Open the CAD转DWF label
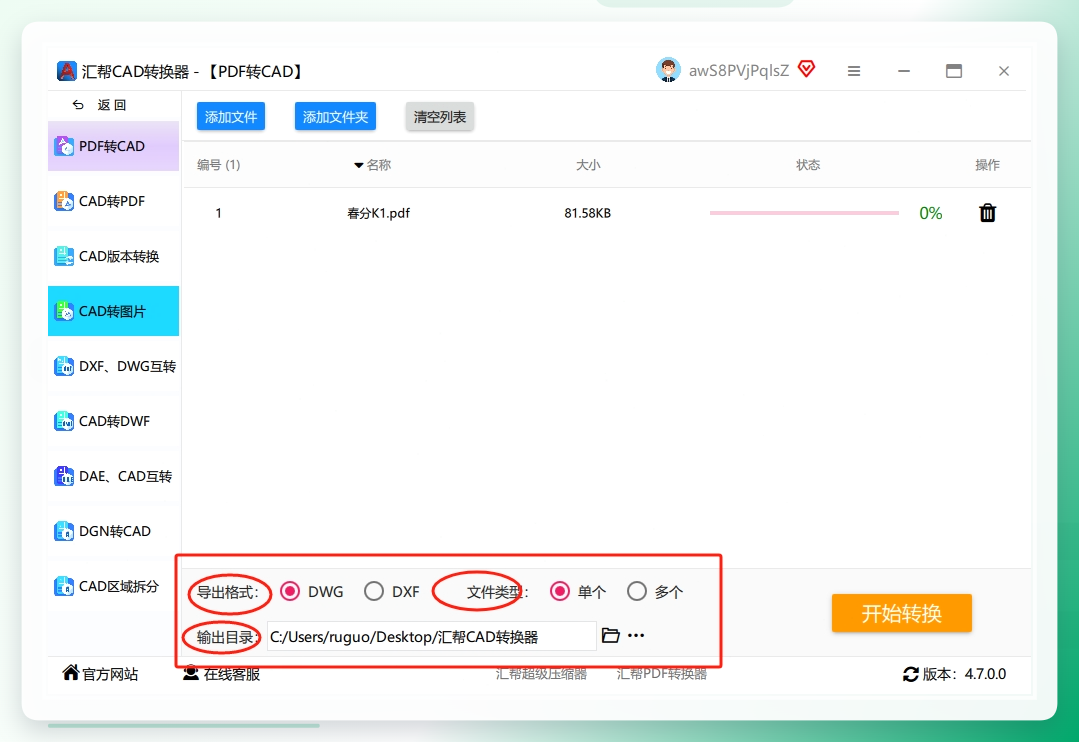1079x742 pixels. click(x=114, y=421)
